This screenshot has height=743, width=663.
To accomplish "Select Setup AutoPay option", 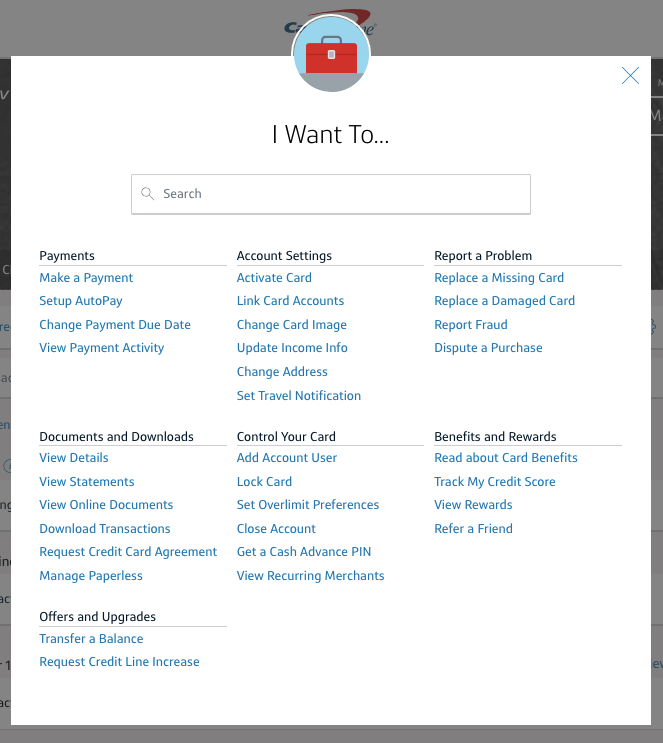I will [81, 301].
